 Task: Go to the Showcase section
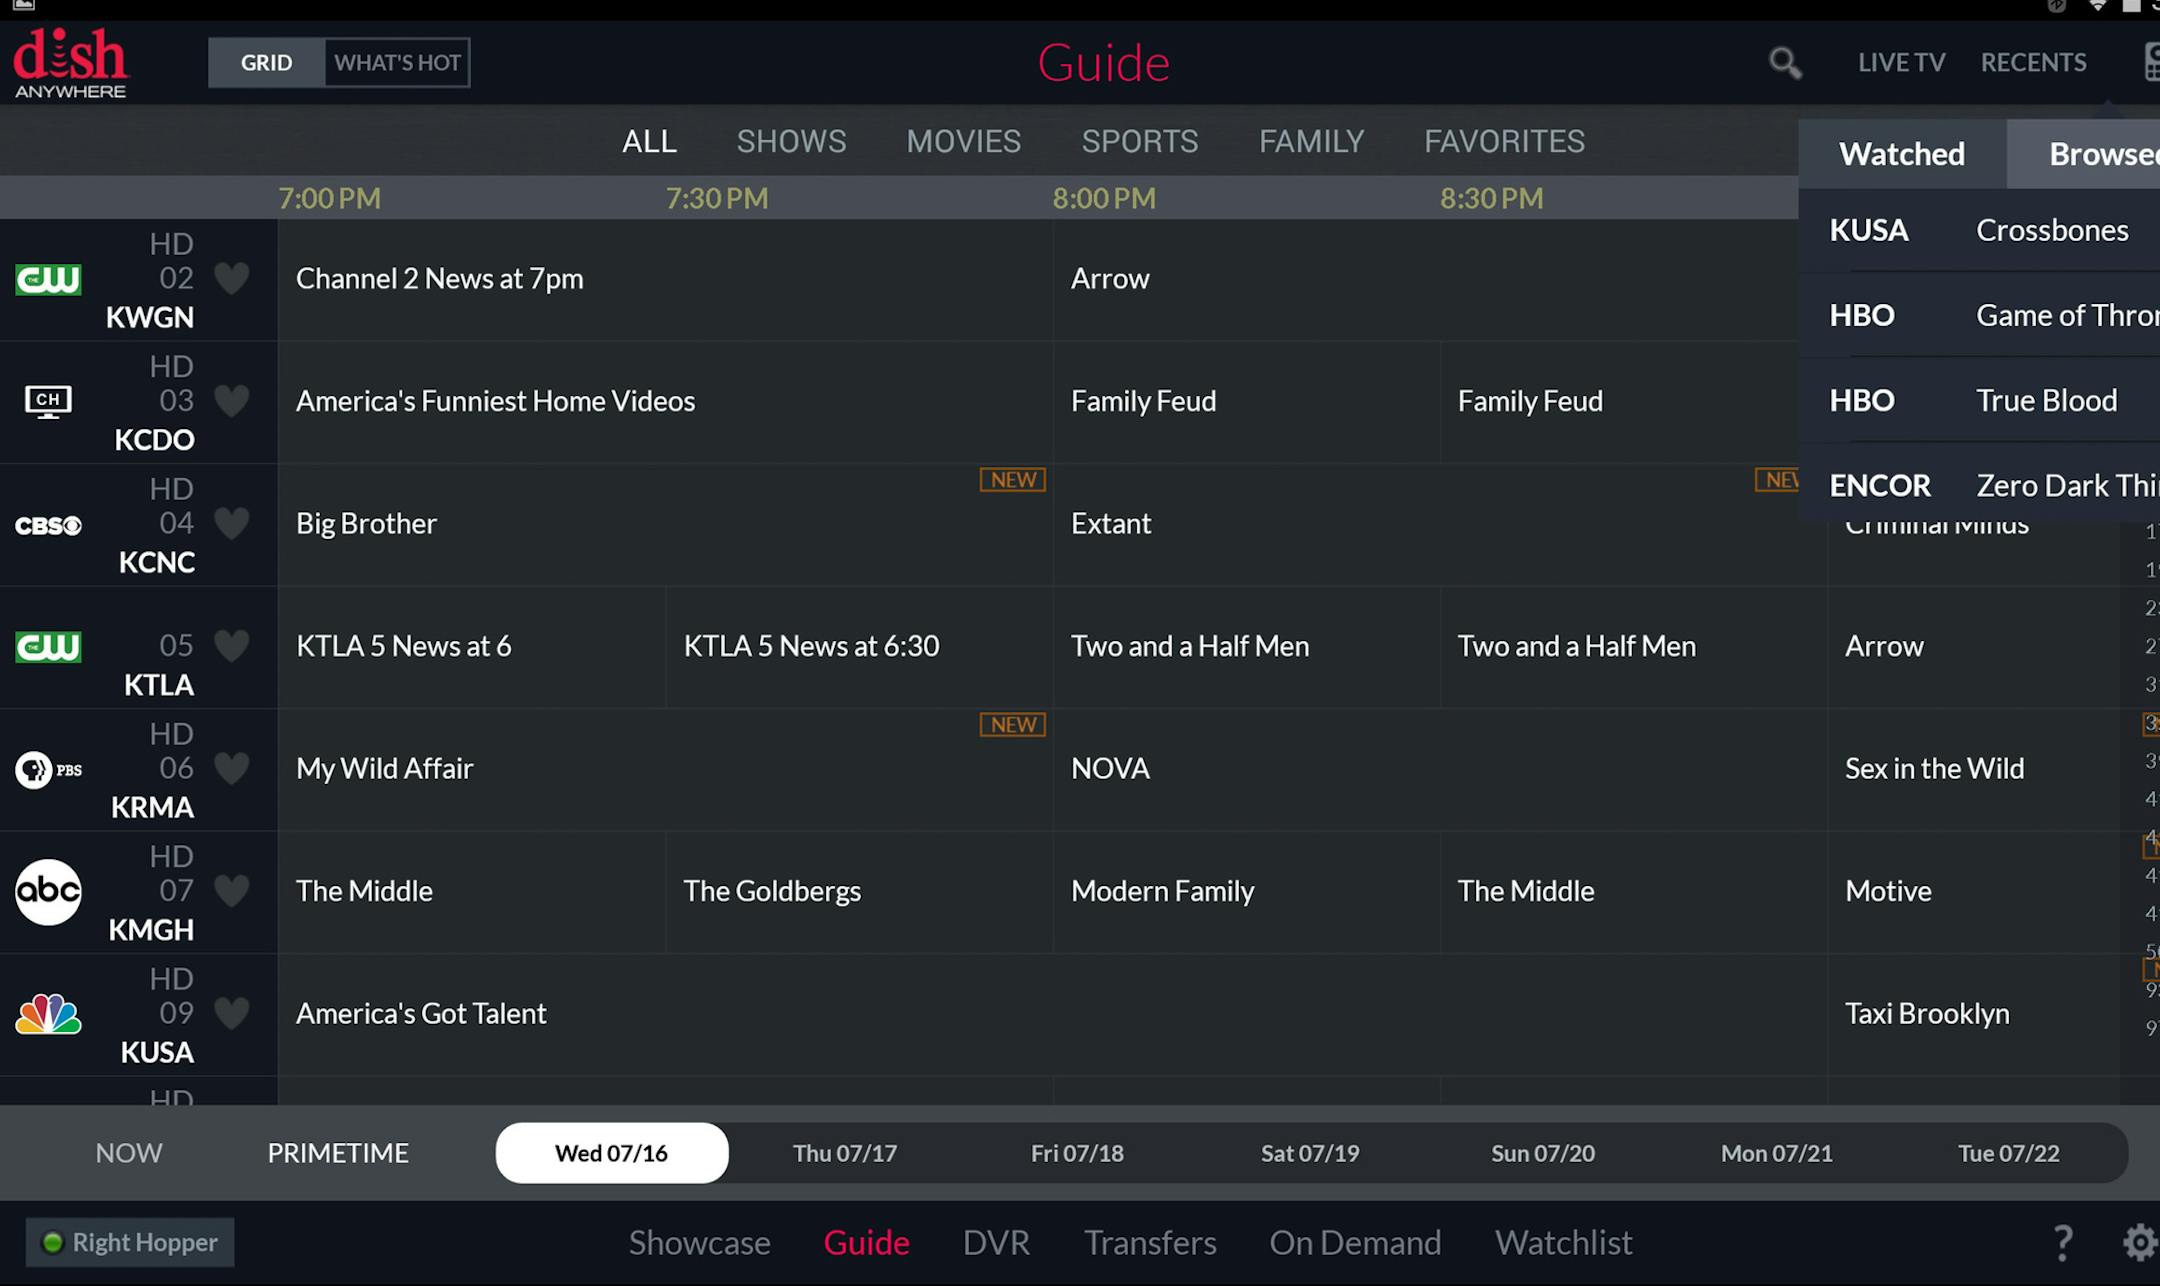pos(699,1242)
